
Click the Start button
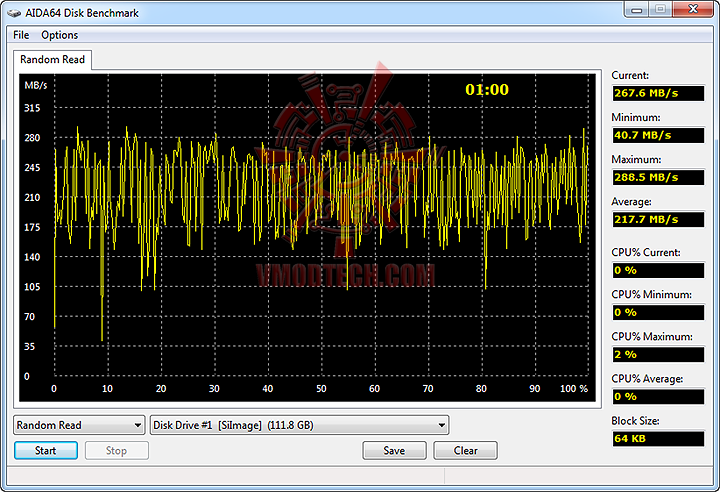coord(46,451)
